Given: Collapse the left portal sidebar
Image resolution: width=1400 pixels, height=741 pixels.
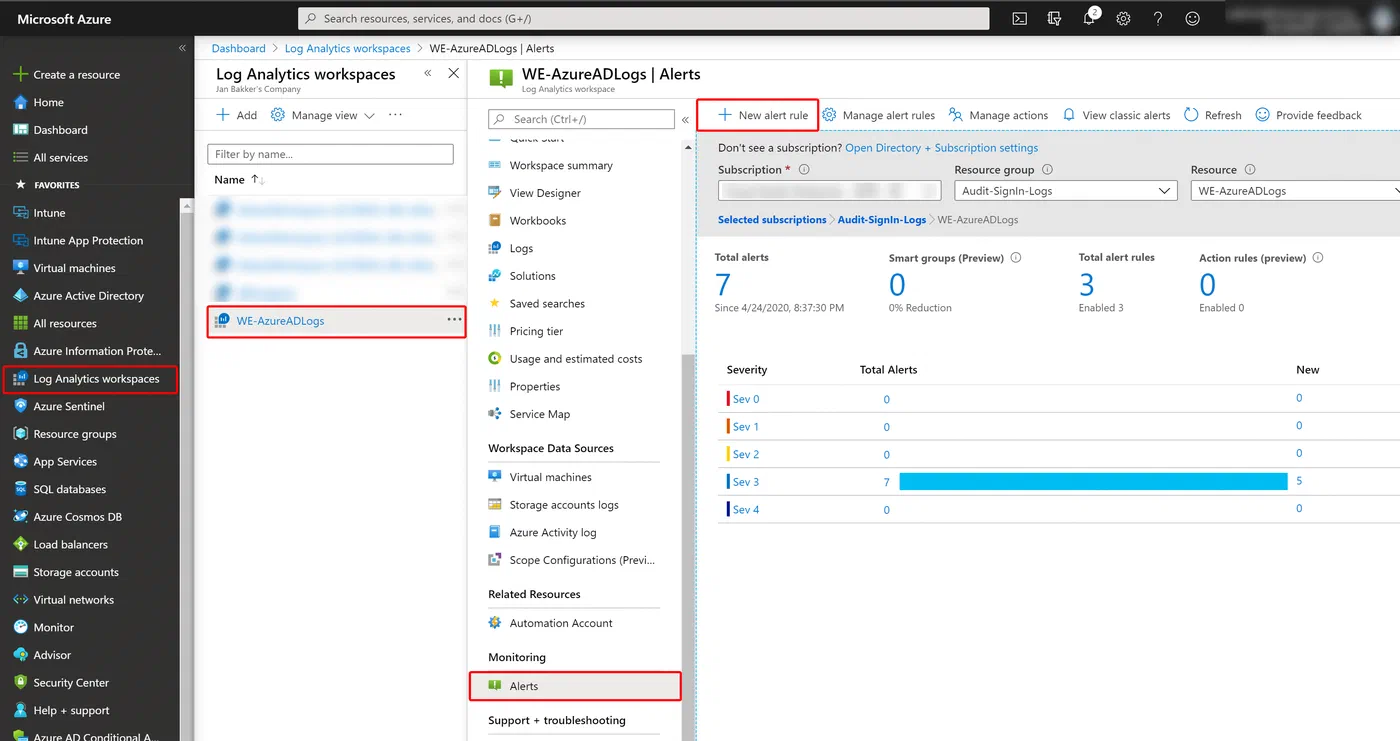Looking at the screenshot, I should (182, 48).
